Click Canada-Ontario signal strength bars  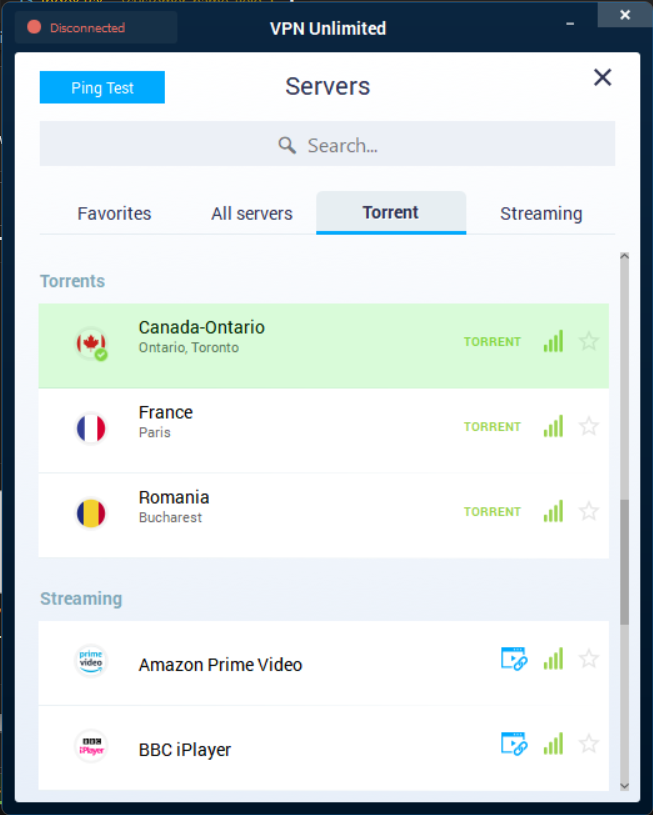click(553, 341)
